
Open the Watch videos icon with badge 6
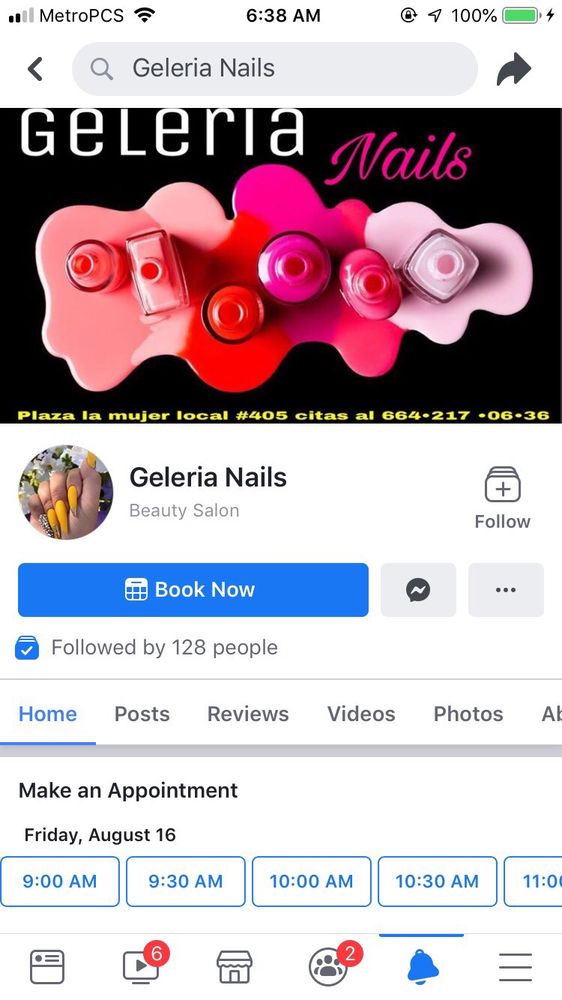142,966
